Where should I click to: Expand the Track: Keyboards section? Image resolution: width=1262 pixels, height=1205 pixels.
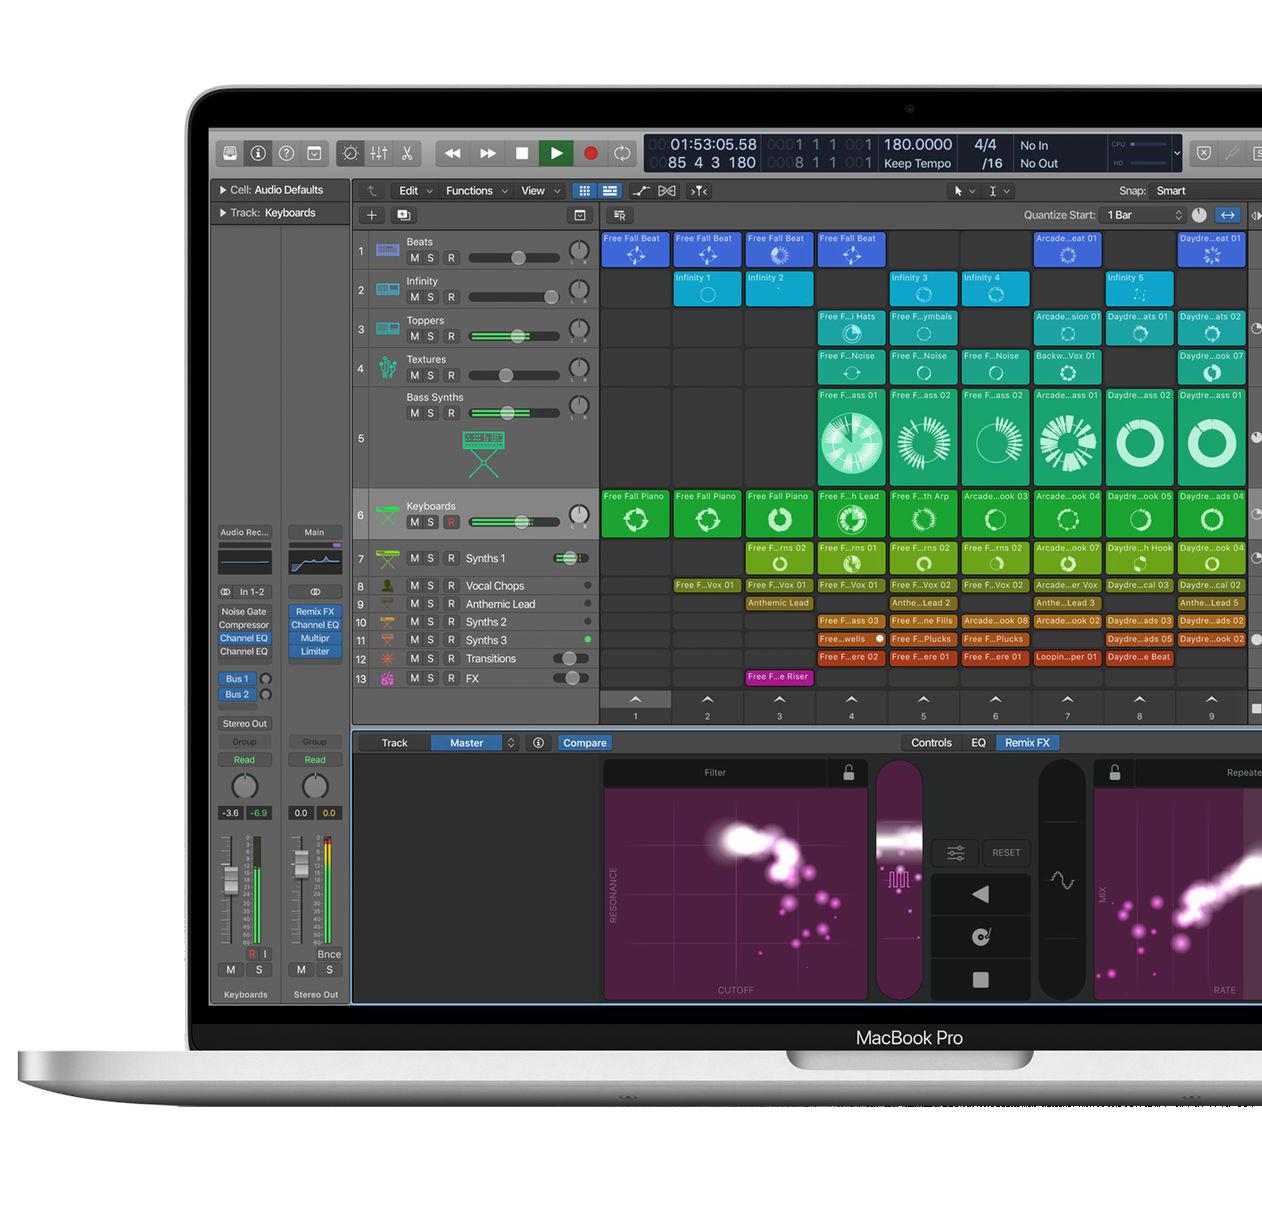(223, 213)
